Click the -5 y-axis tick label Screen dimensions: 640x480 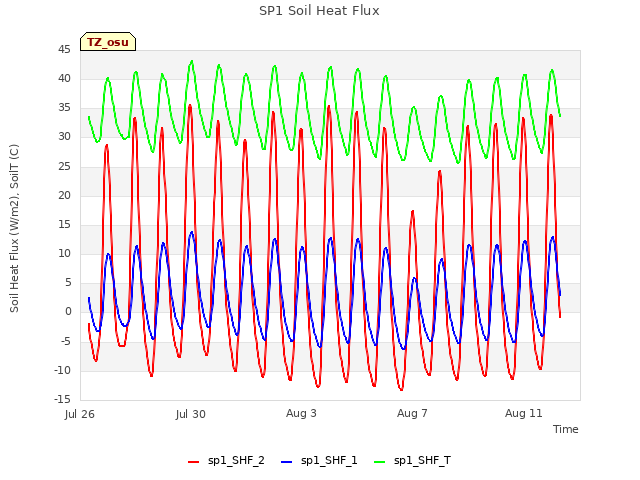[66, 341]
